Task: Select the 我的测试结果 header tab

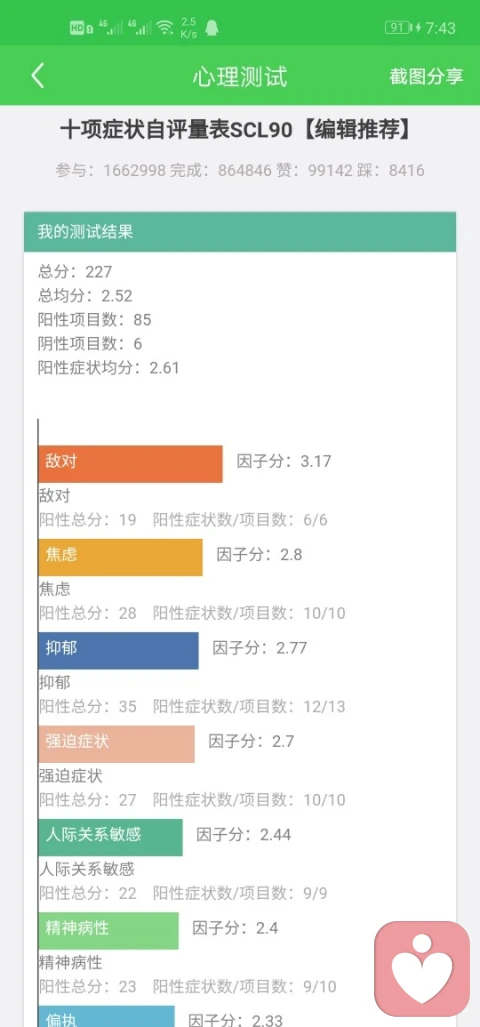Action: tap(240, 232)
